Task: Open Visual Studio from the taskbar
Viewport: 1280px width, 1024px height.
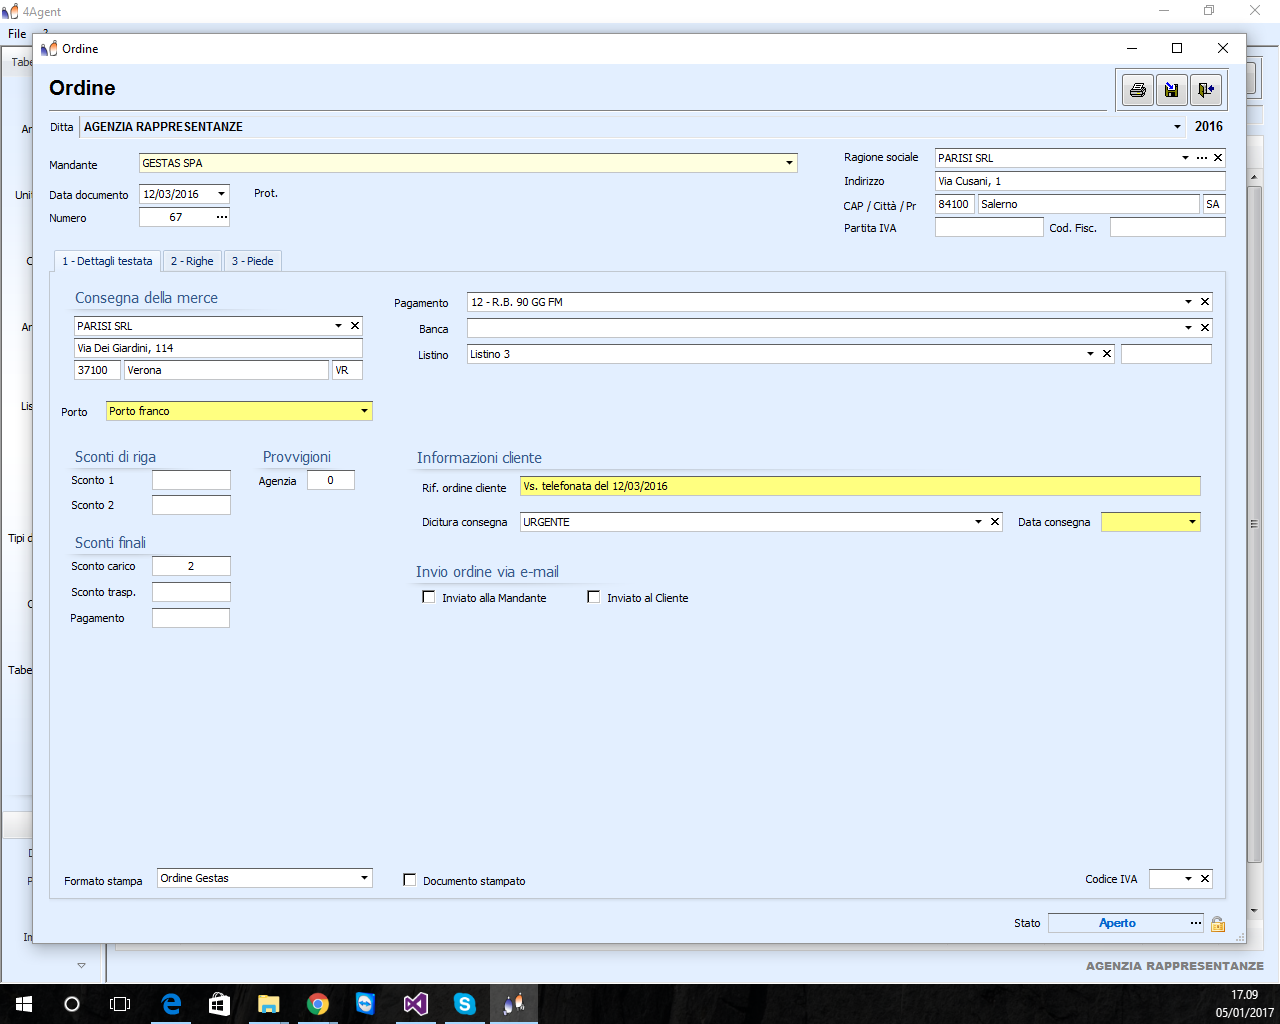Action: point(415,1004)
